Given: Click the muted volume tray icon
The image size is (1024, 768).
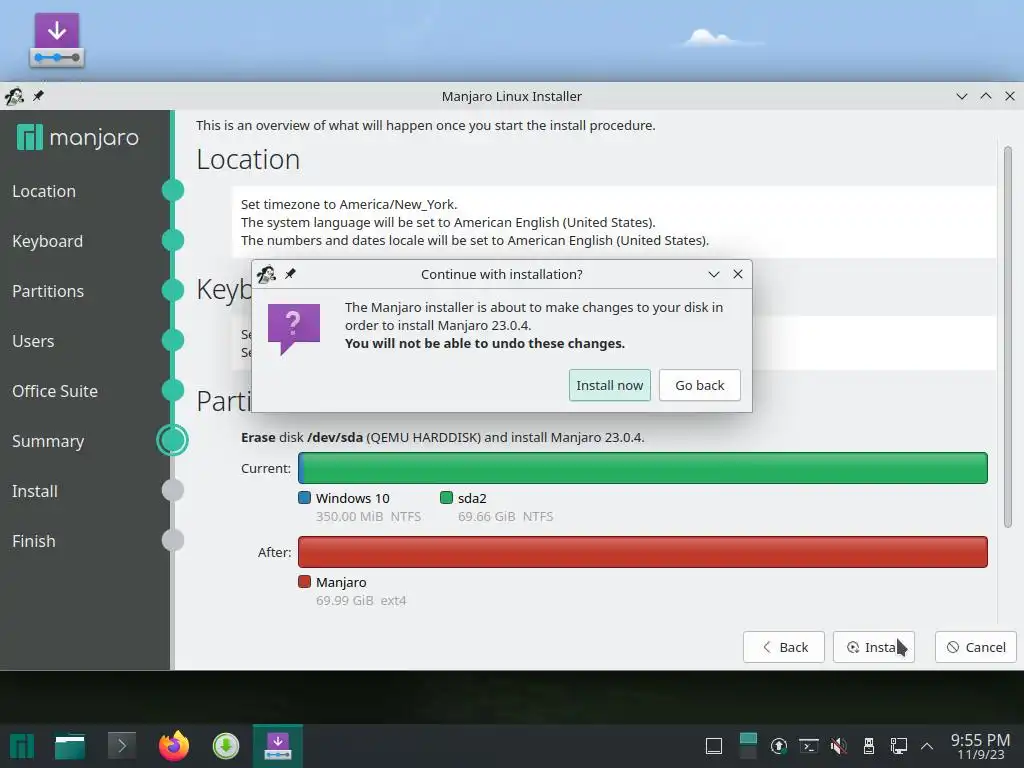Looking at the screenshot, I should [x=839, y=746].
